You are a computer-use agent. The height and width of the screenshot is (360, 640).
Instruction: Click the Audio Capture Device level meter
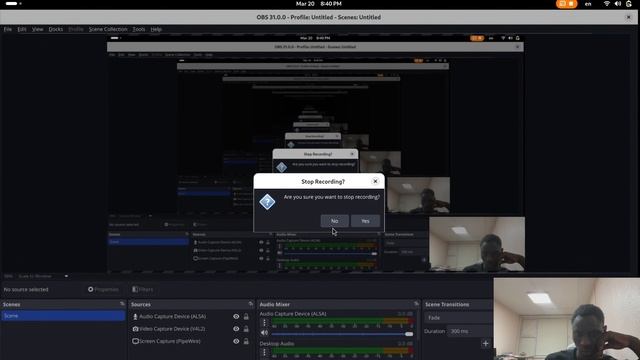click(342, 321)
